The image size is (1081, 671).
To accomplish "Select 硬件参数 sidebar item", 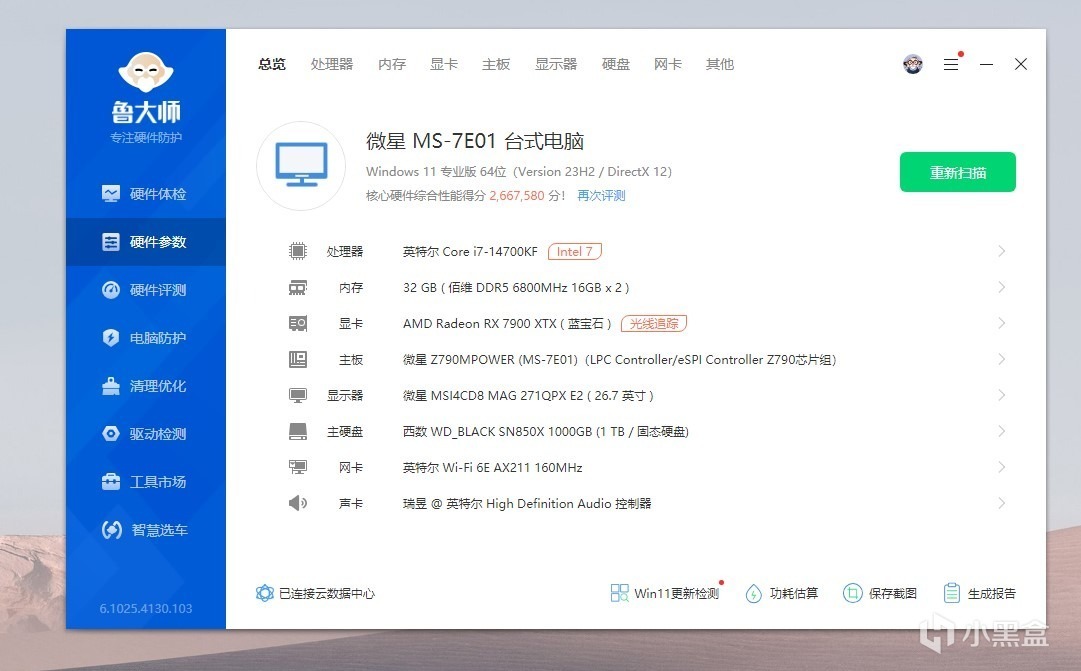I will coord(145,242).
